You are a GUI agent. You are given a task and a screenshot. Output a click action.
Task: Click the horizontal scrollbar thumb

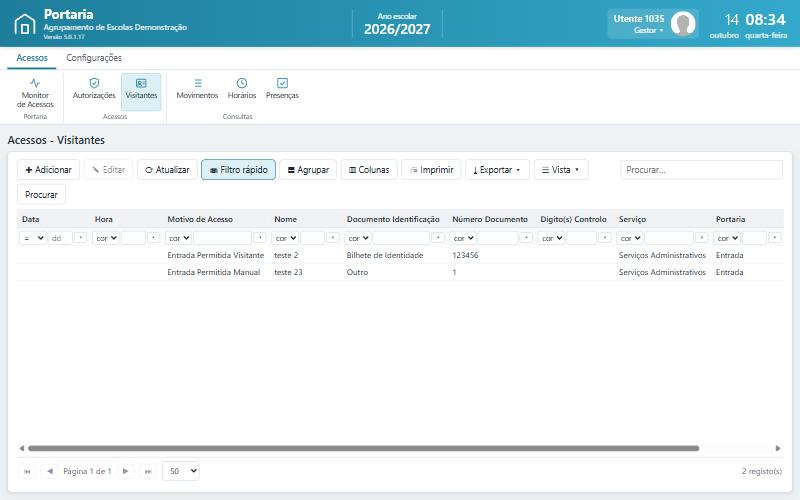(x=363, y=448)
